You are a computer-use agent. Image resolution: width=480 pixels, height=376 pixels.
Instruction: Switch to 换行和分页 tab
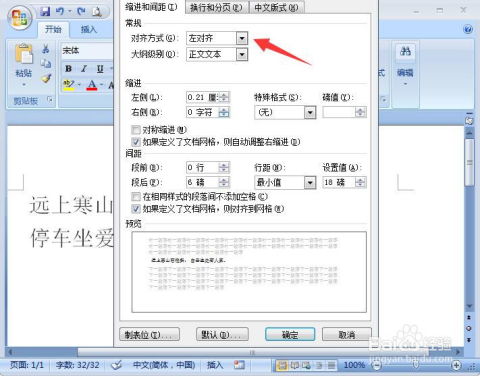coord(216,7)
